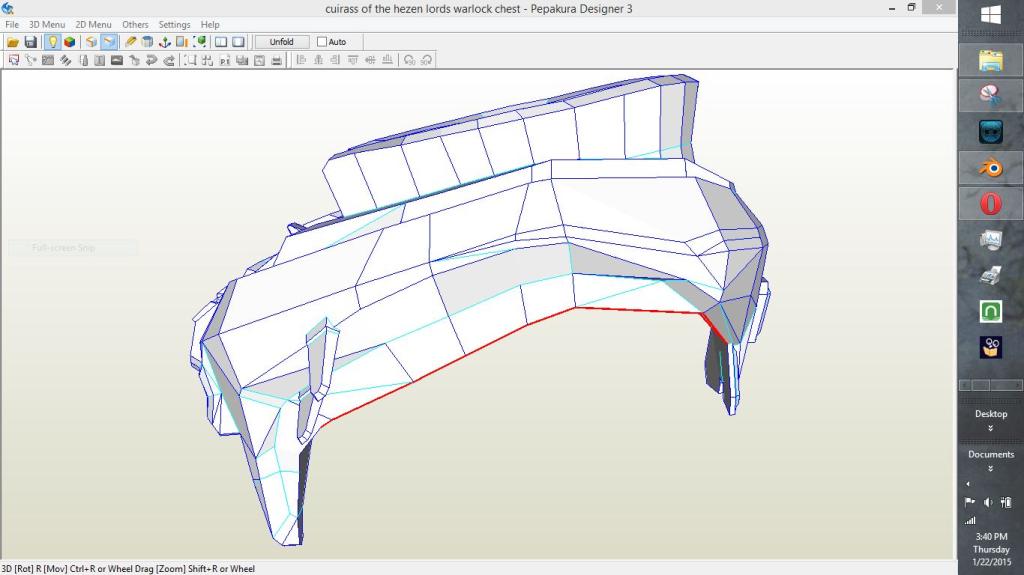This screenshot has width=1024, height=575.
Task: Click the printer icon in second toolbar
Action: pos(276,60)
